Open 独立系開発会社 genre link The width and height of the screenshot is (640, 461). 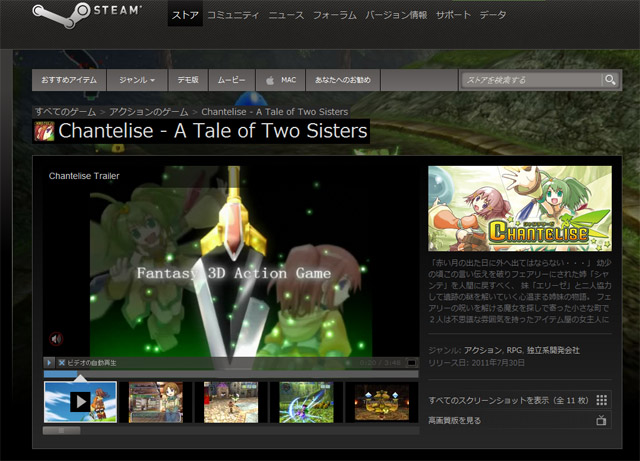553,350
